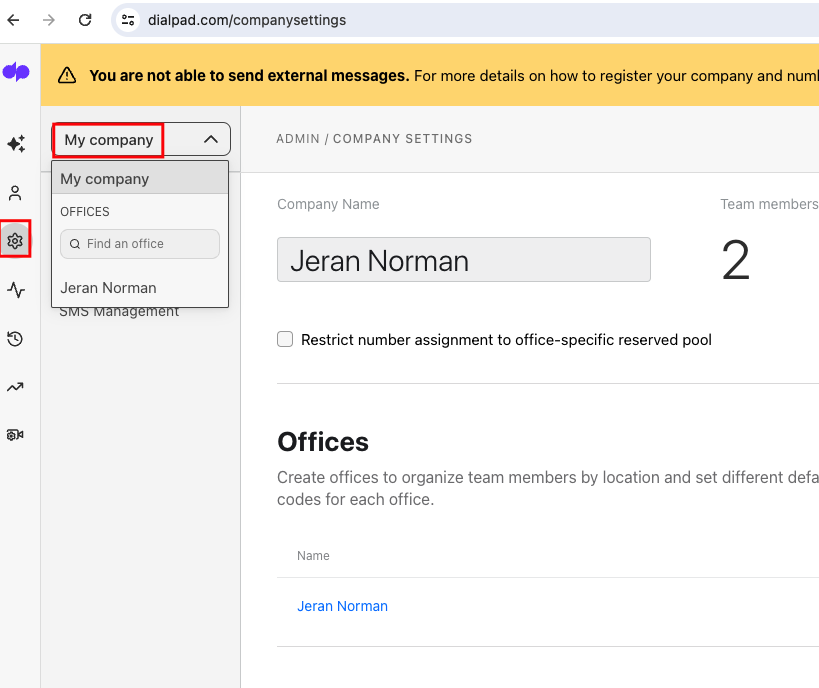Screen dimensions: 819x688
Task: Collapse the My company dropdown chevron
Action: [210, 139]
